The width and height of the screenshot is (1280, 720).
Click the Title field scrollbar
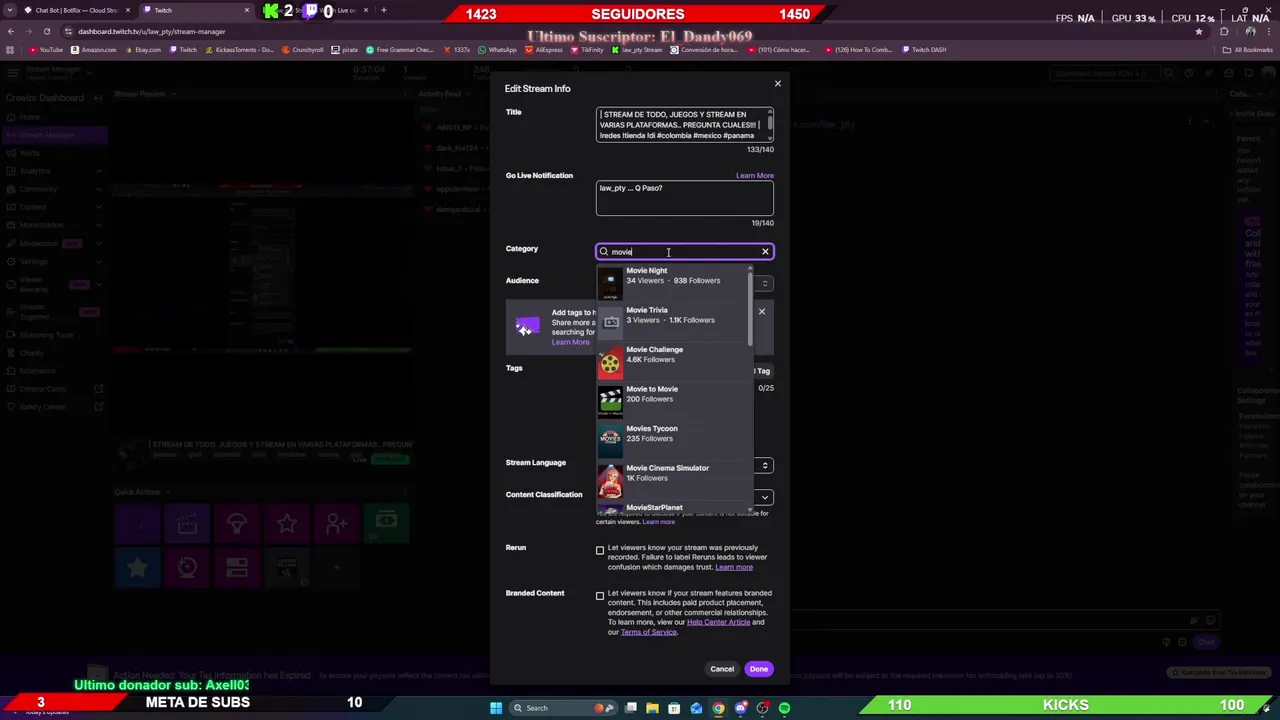[770, 123]
